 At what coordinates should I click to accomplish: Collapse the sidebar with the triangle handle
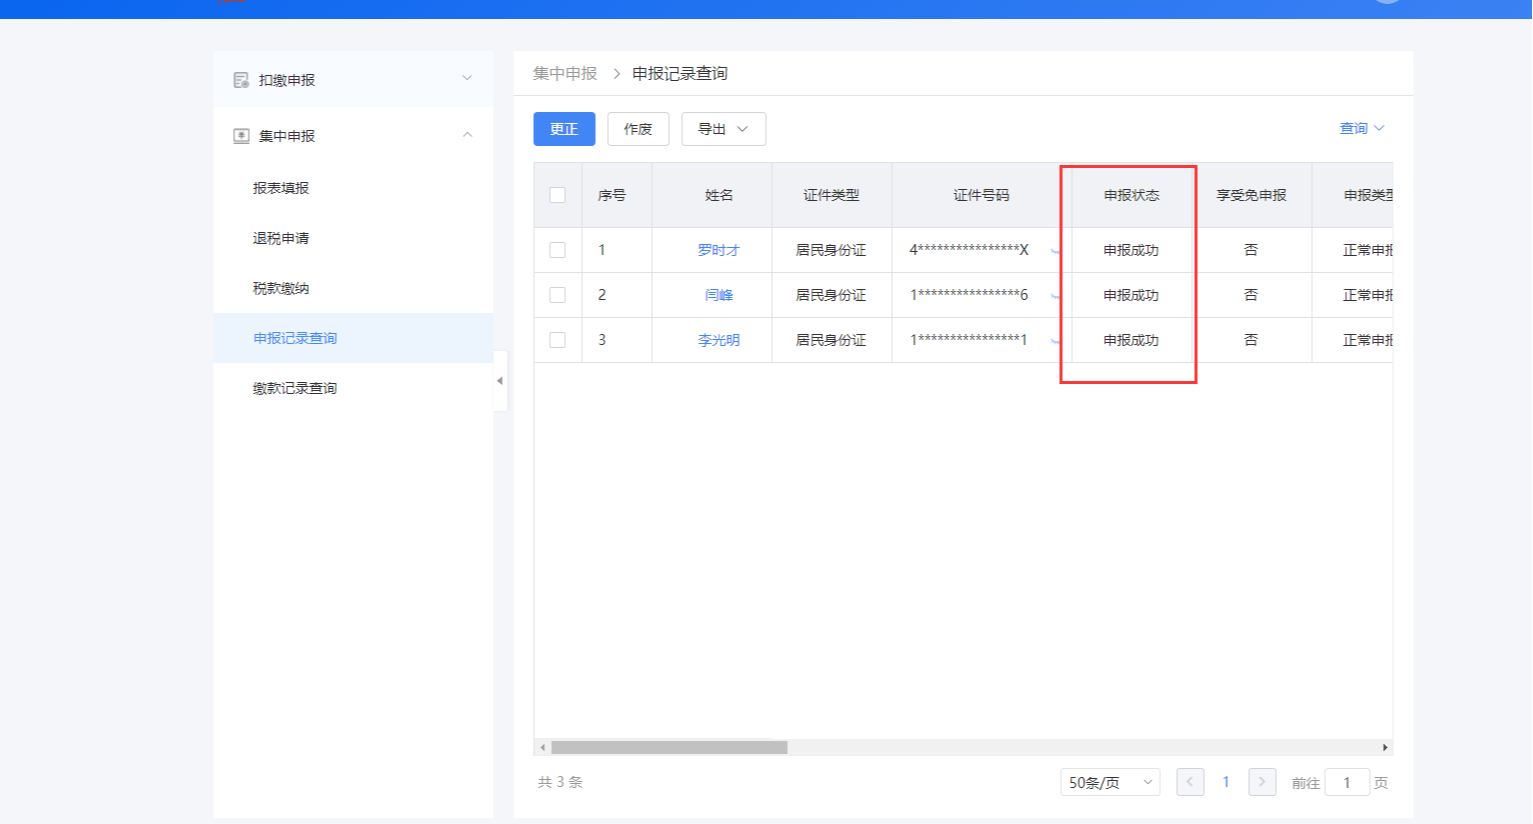pyautogui.click(x=500, y=381)
